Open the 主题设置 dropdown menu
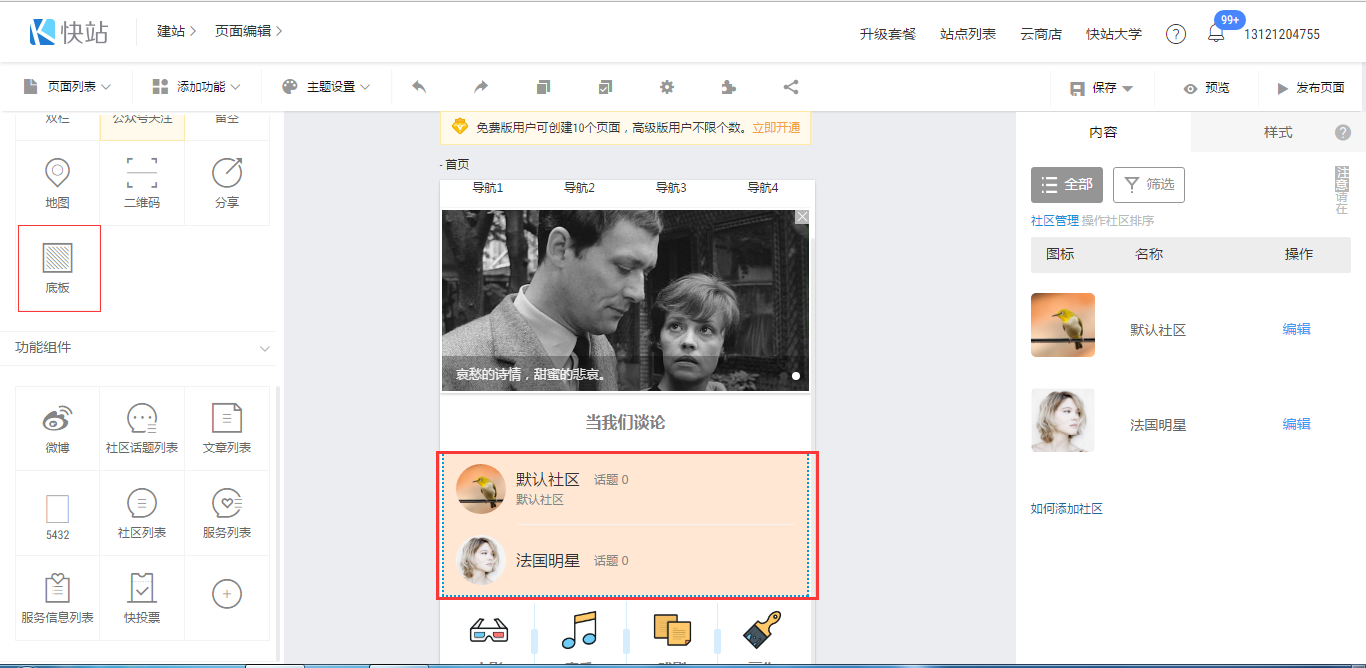Screen dimensions: 1366x668 326,87
